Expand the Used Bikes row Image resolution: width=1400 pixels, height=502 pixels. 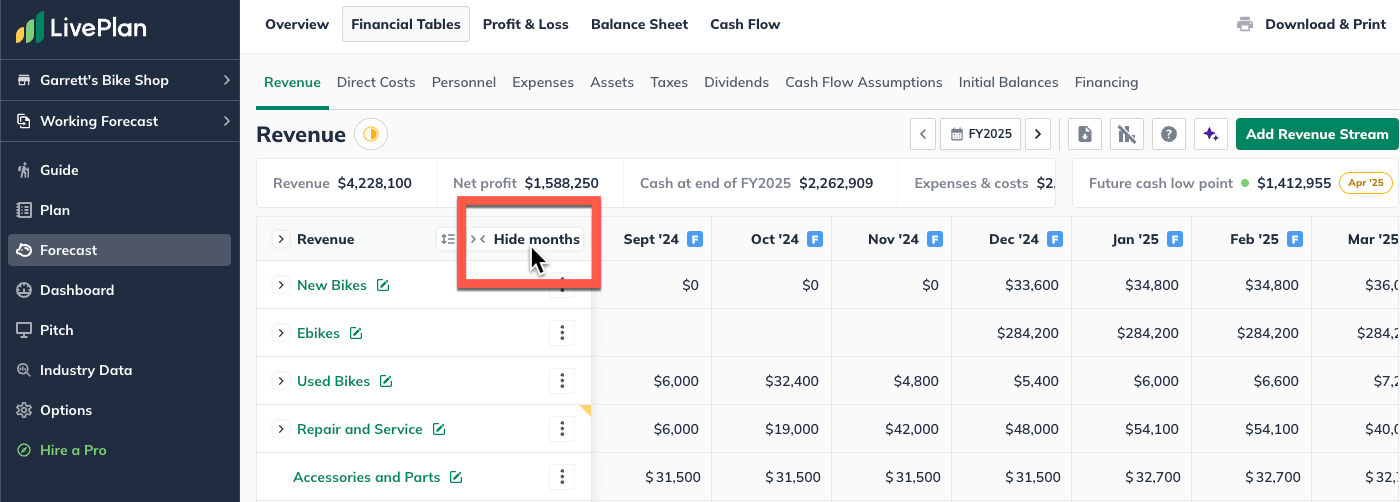pyautogui.click(x=281, y=381)
